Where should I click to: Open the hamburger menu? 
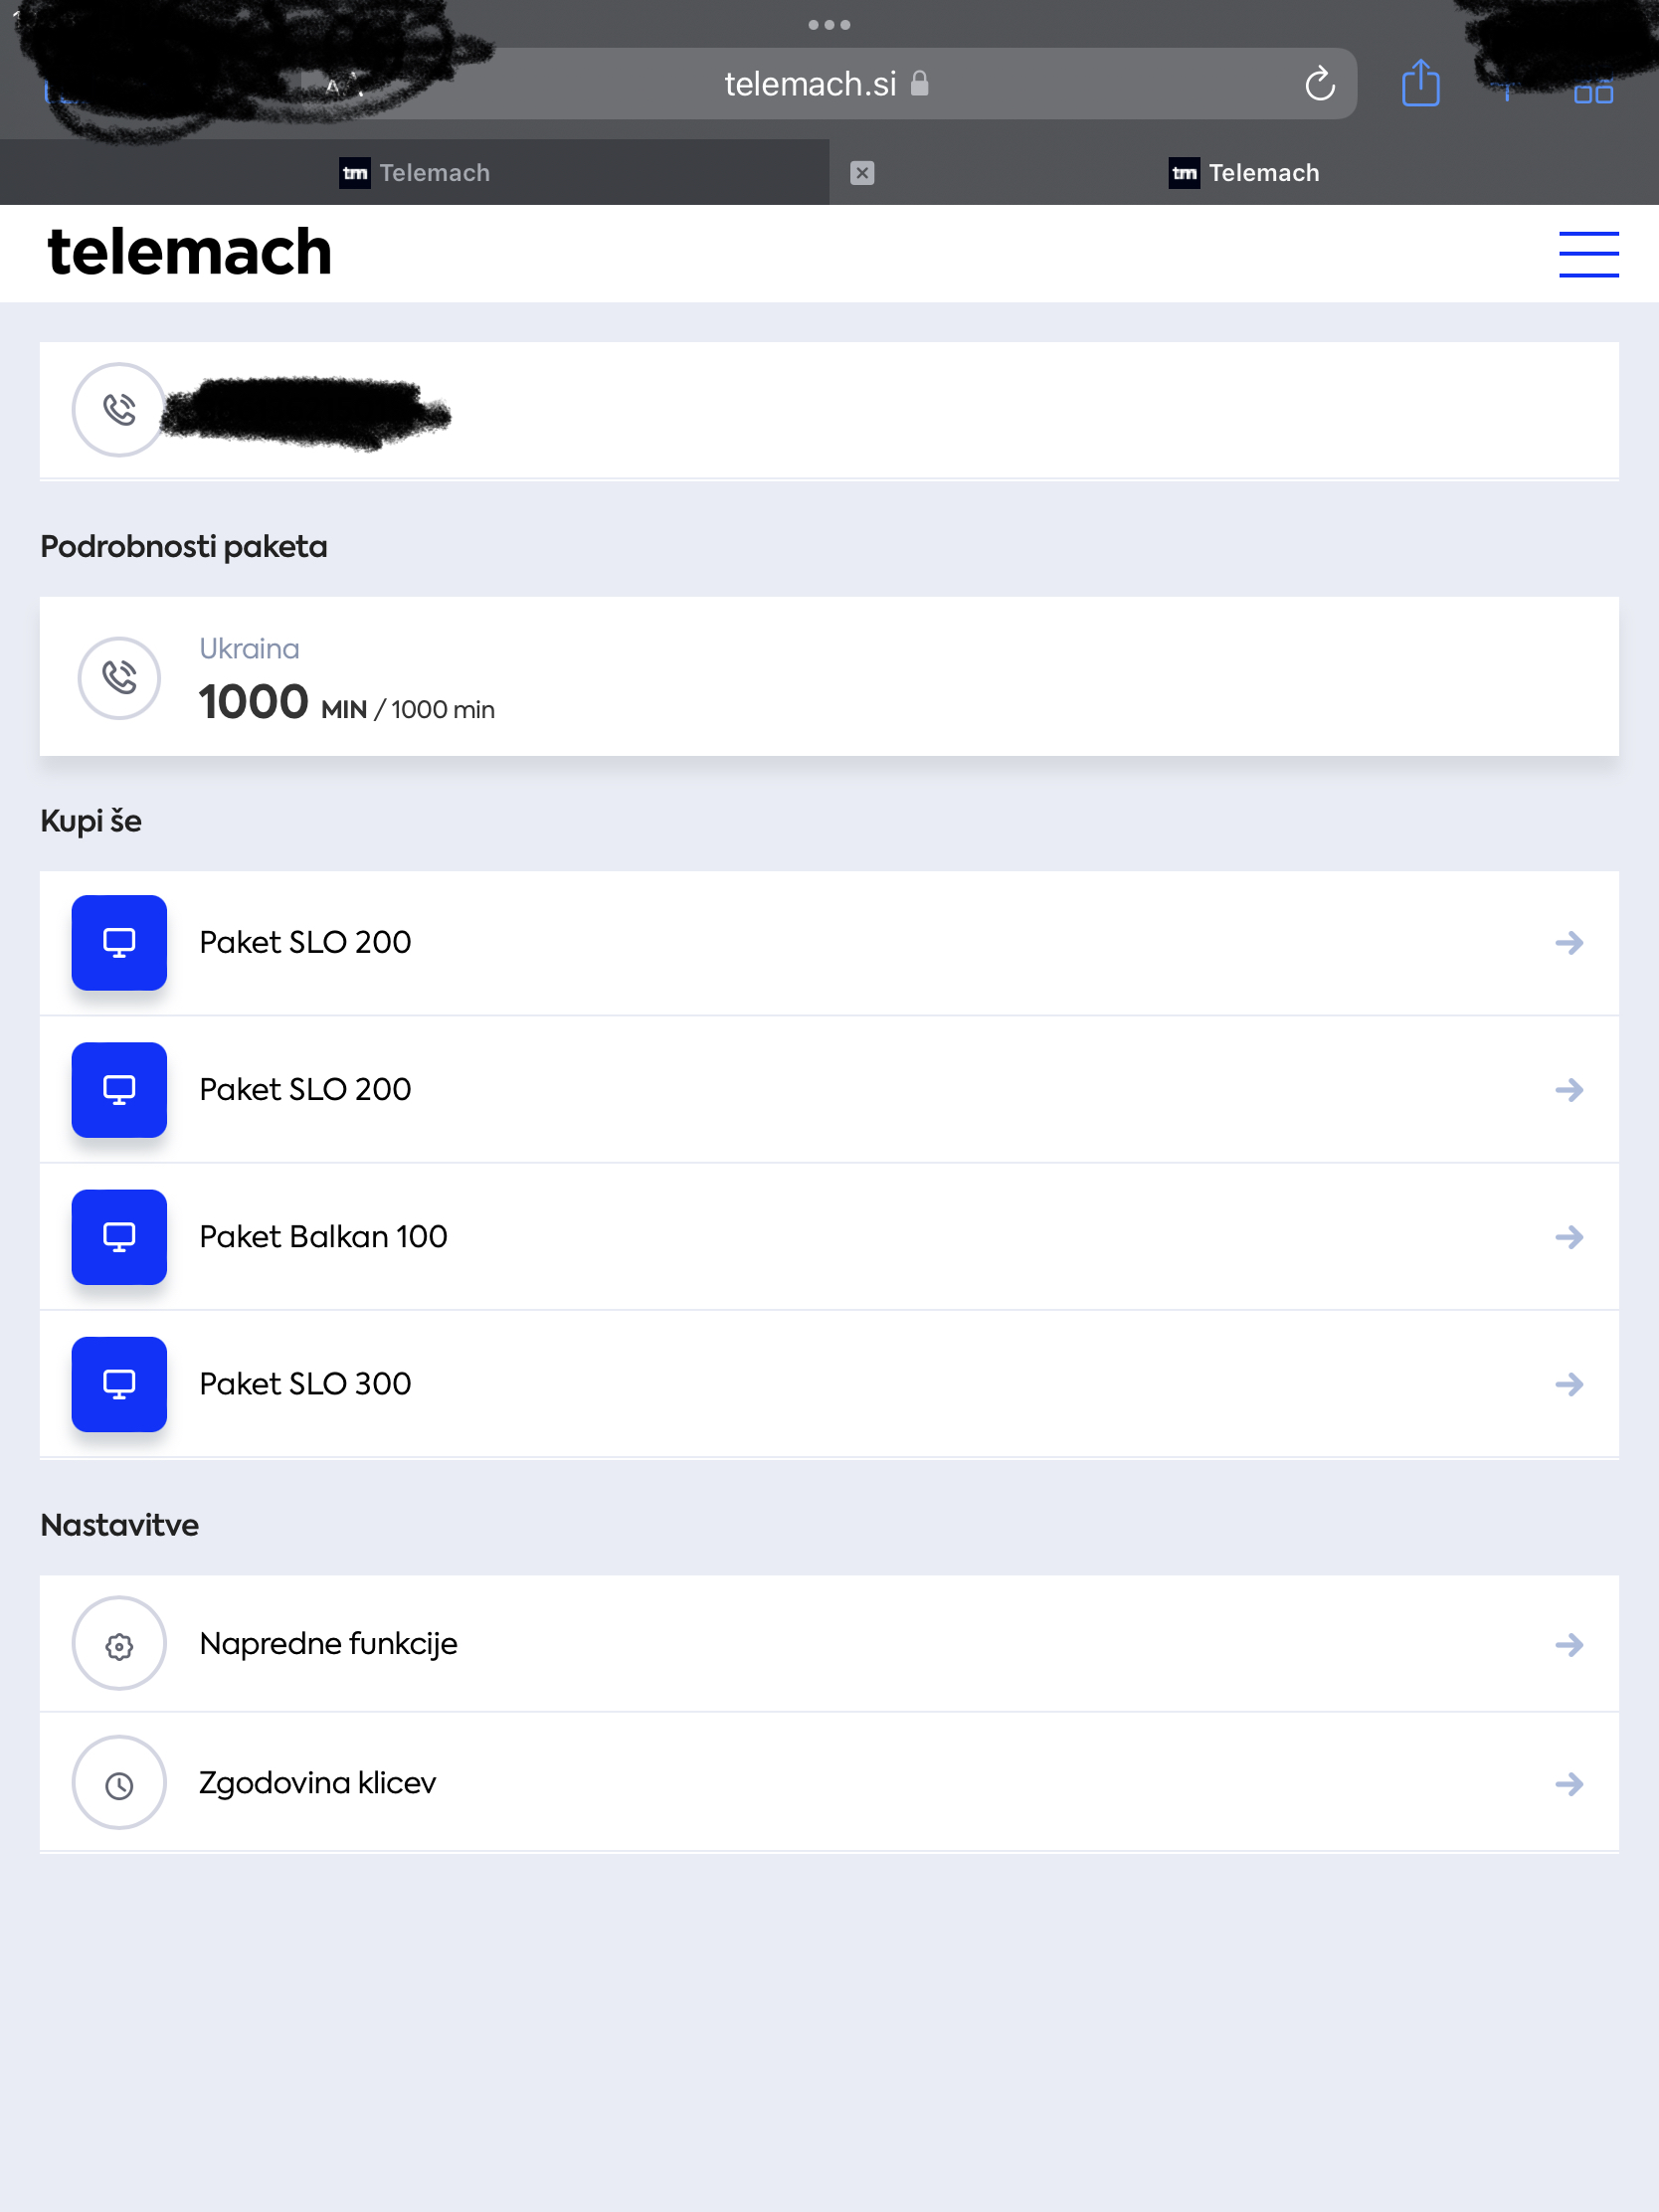(x=1588, y=254)
